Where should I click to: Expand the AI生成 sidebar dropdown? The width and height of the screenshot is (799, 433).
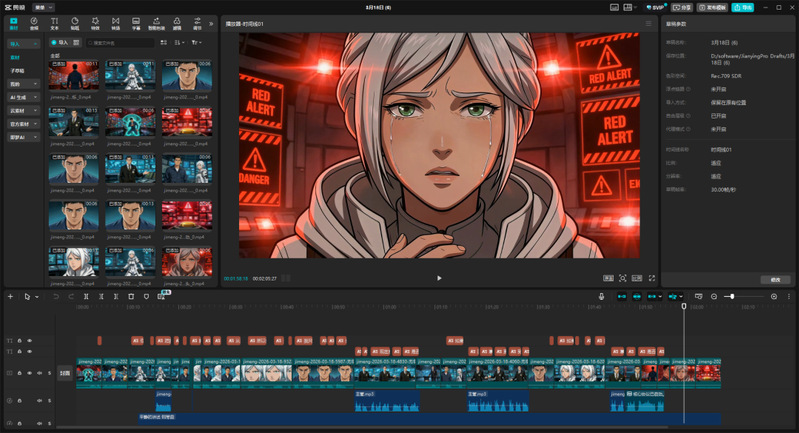(23, 97)
